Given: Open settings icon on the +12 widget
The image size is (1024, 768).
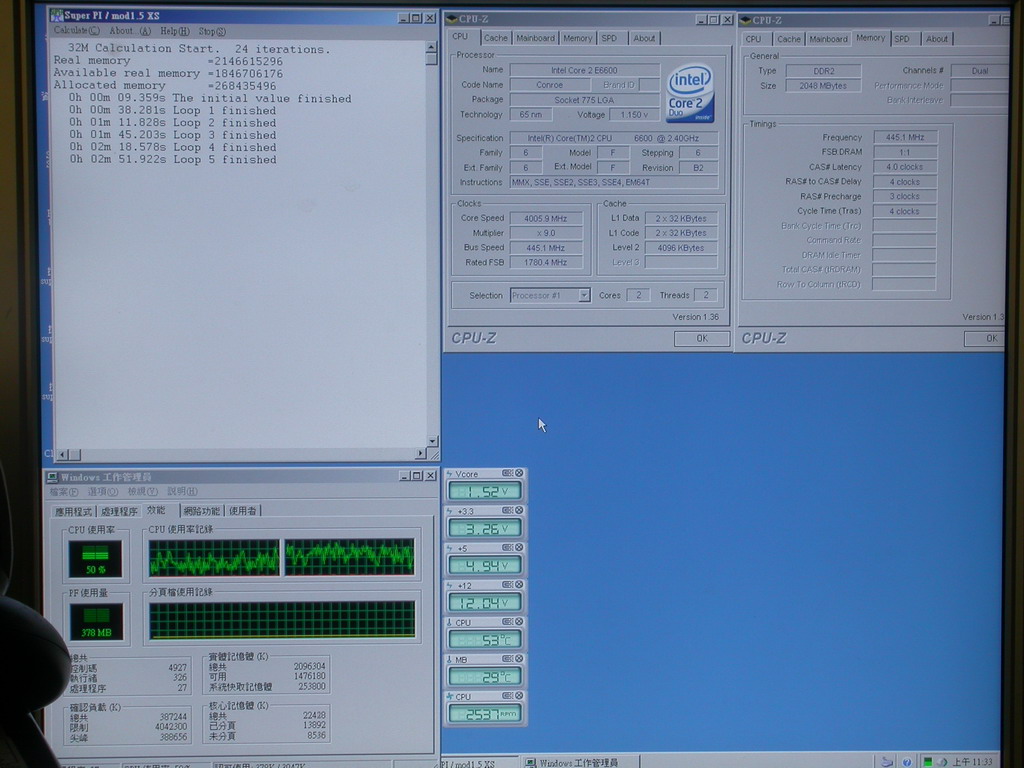Looking at the screenshot, I should tap(507, 585).
